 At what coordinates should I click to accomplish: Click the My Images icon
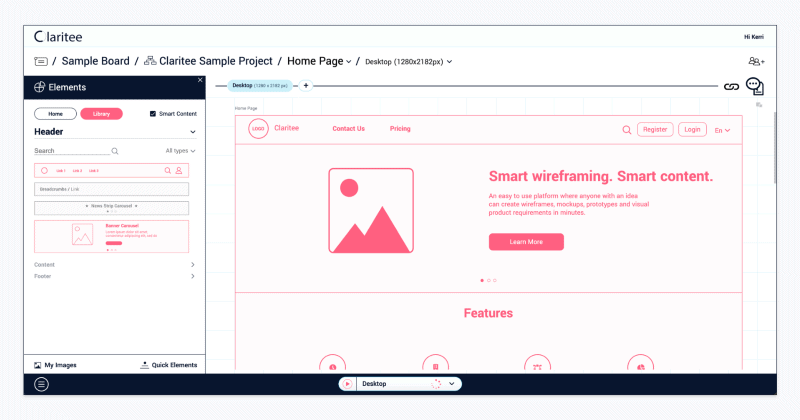[x=37, y=365]
